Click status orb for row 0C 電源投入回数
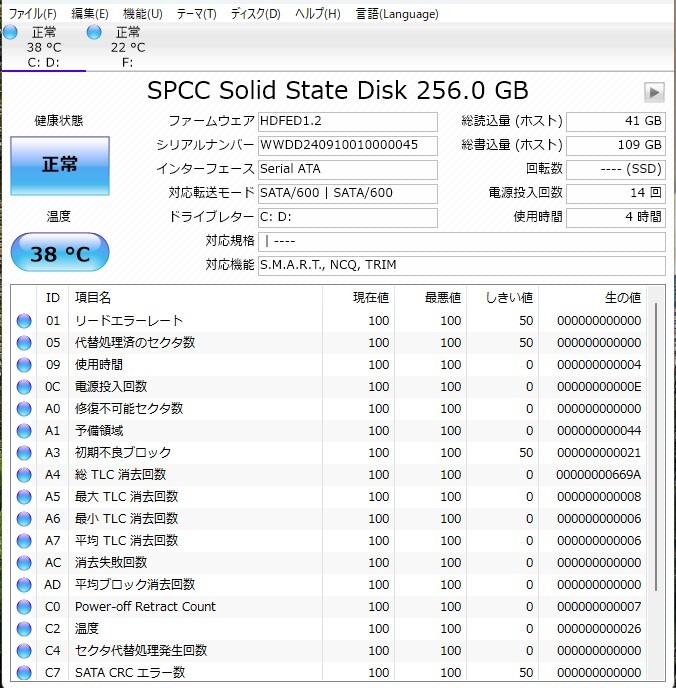Screen dimensions: 676x688 point(24,387)
